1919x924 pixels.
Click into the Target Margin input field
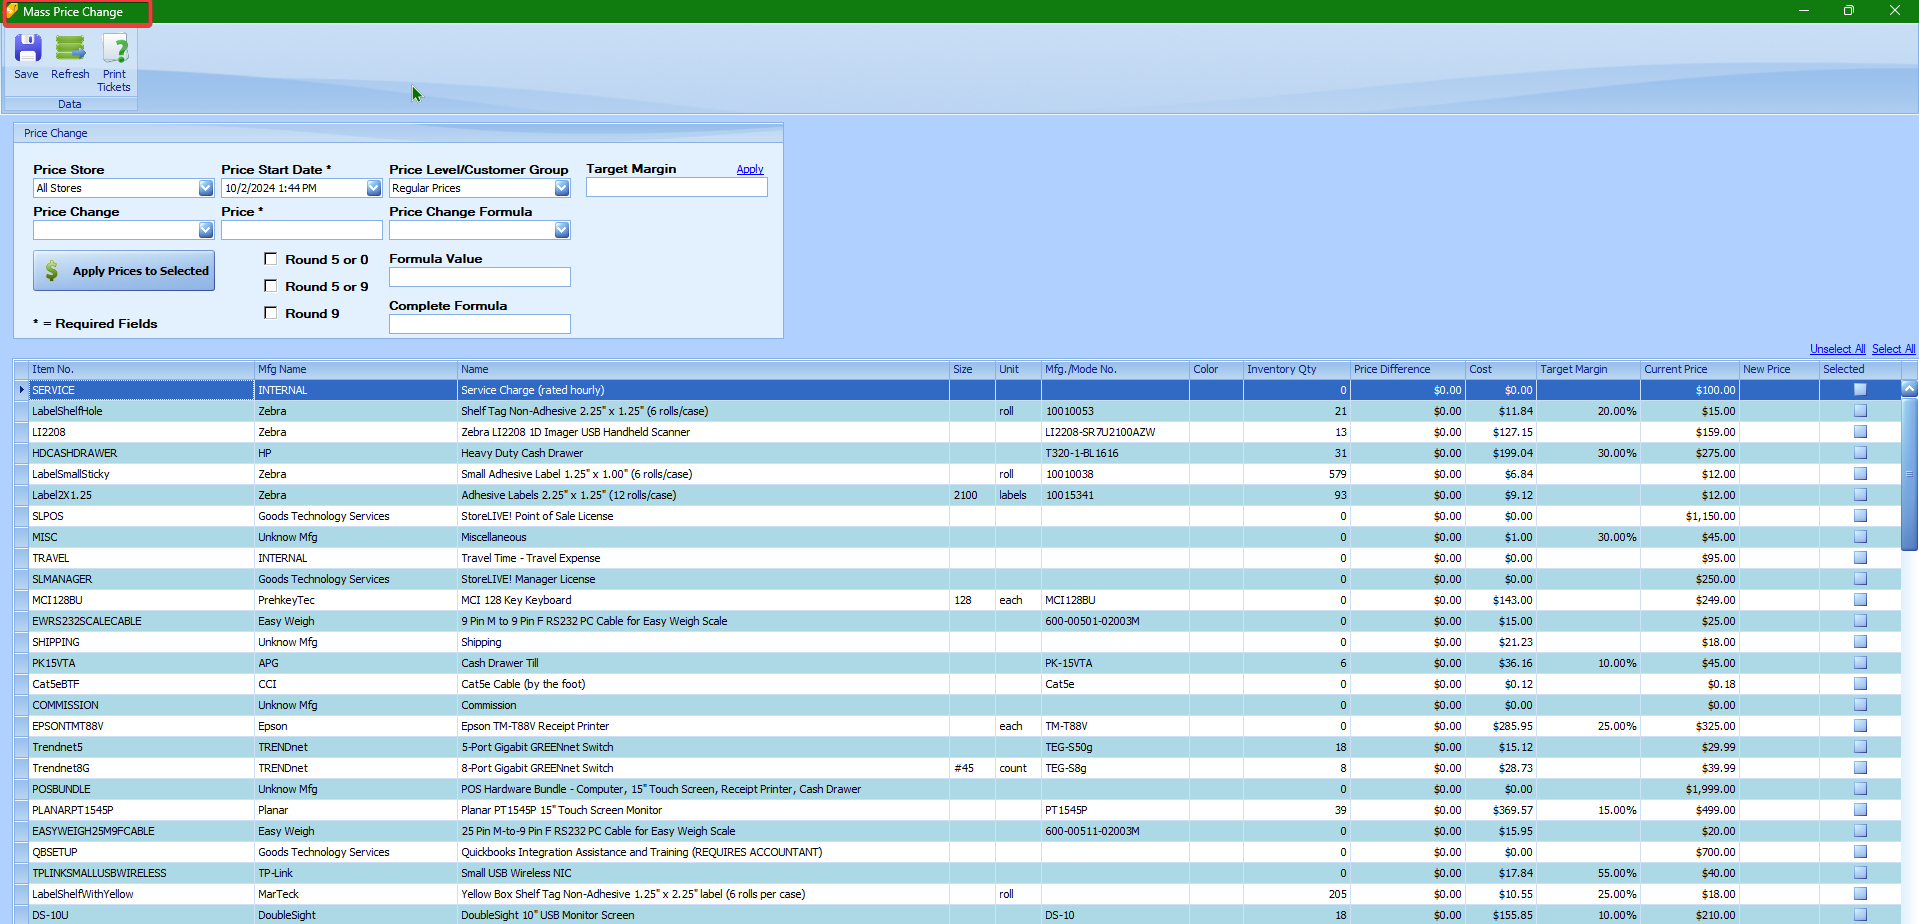coord(676,188)
